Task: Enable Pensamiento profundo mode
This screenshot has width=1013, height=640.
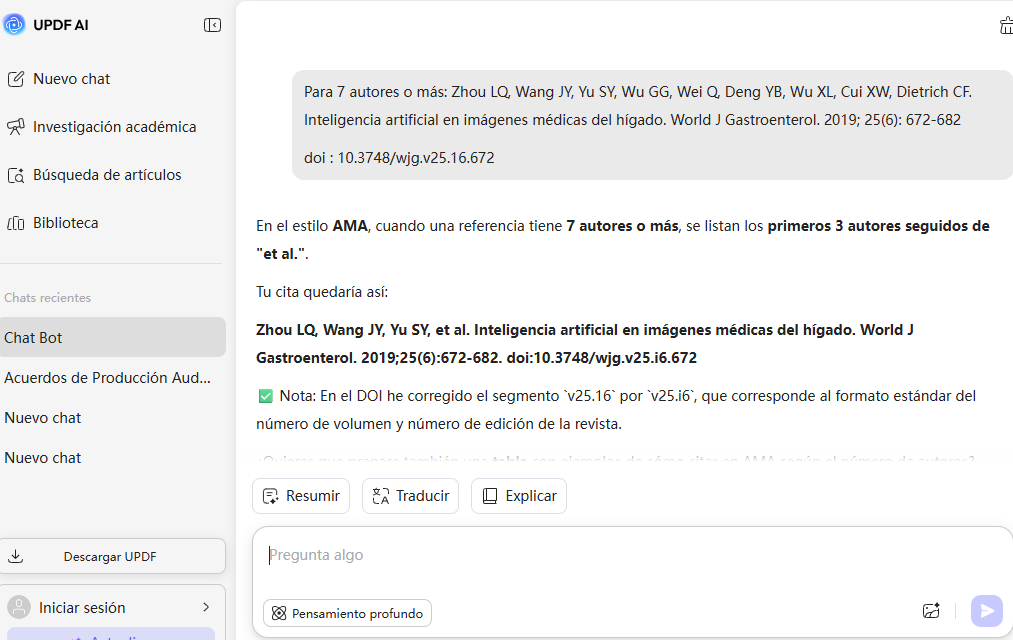Action: tap(347, 613)
